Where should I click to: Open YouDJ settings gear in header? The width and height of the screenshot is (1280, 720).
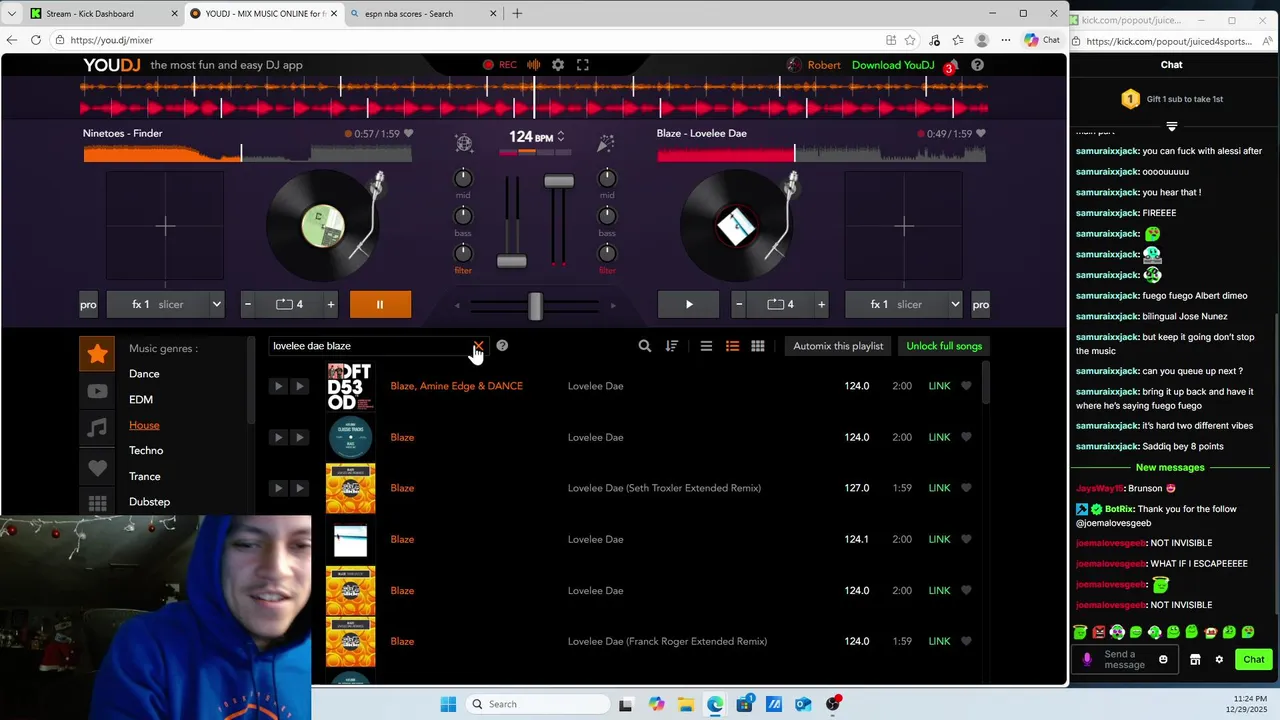tap(558, 65)
